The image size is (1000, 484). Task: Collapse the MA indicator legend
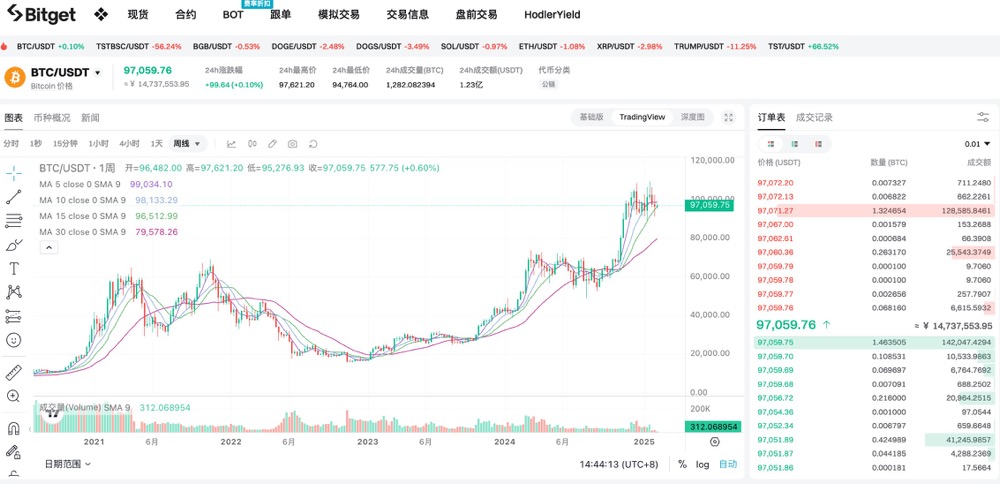(x=47, y=247)
